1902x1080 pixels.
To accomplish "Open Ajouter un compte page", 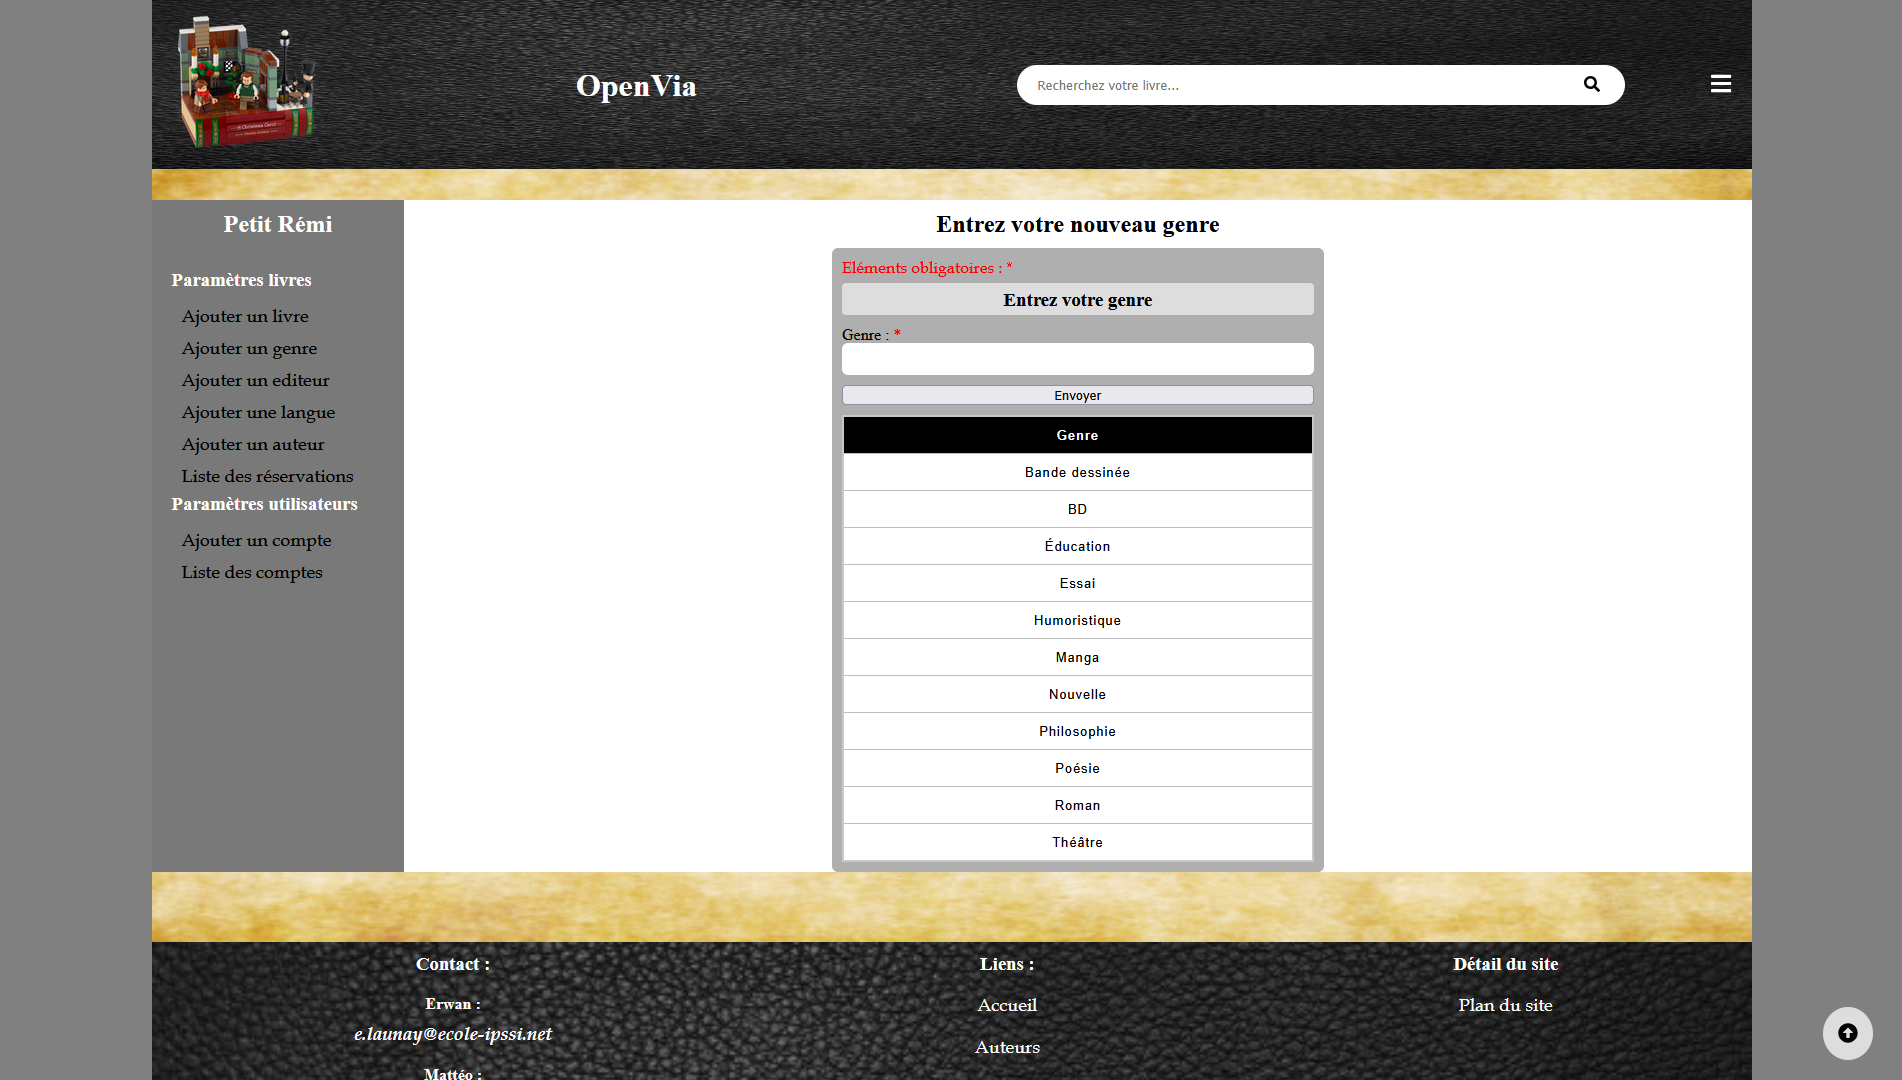I will pos(256,540).
